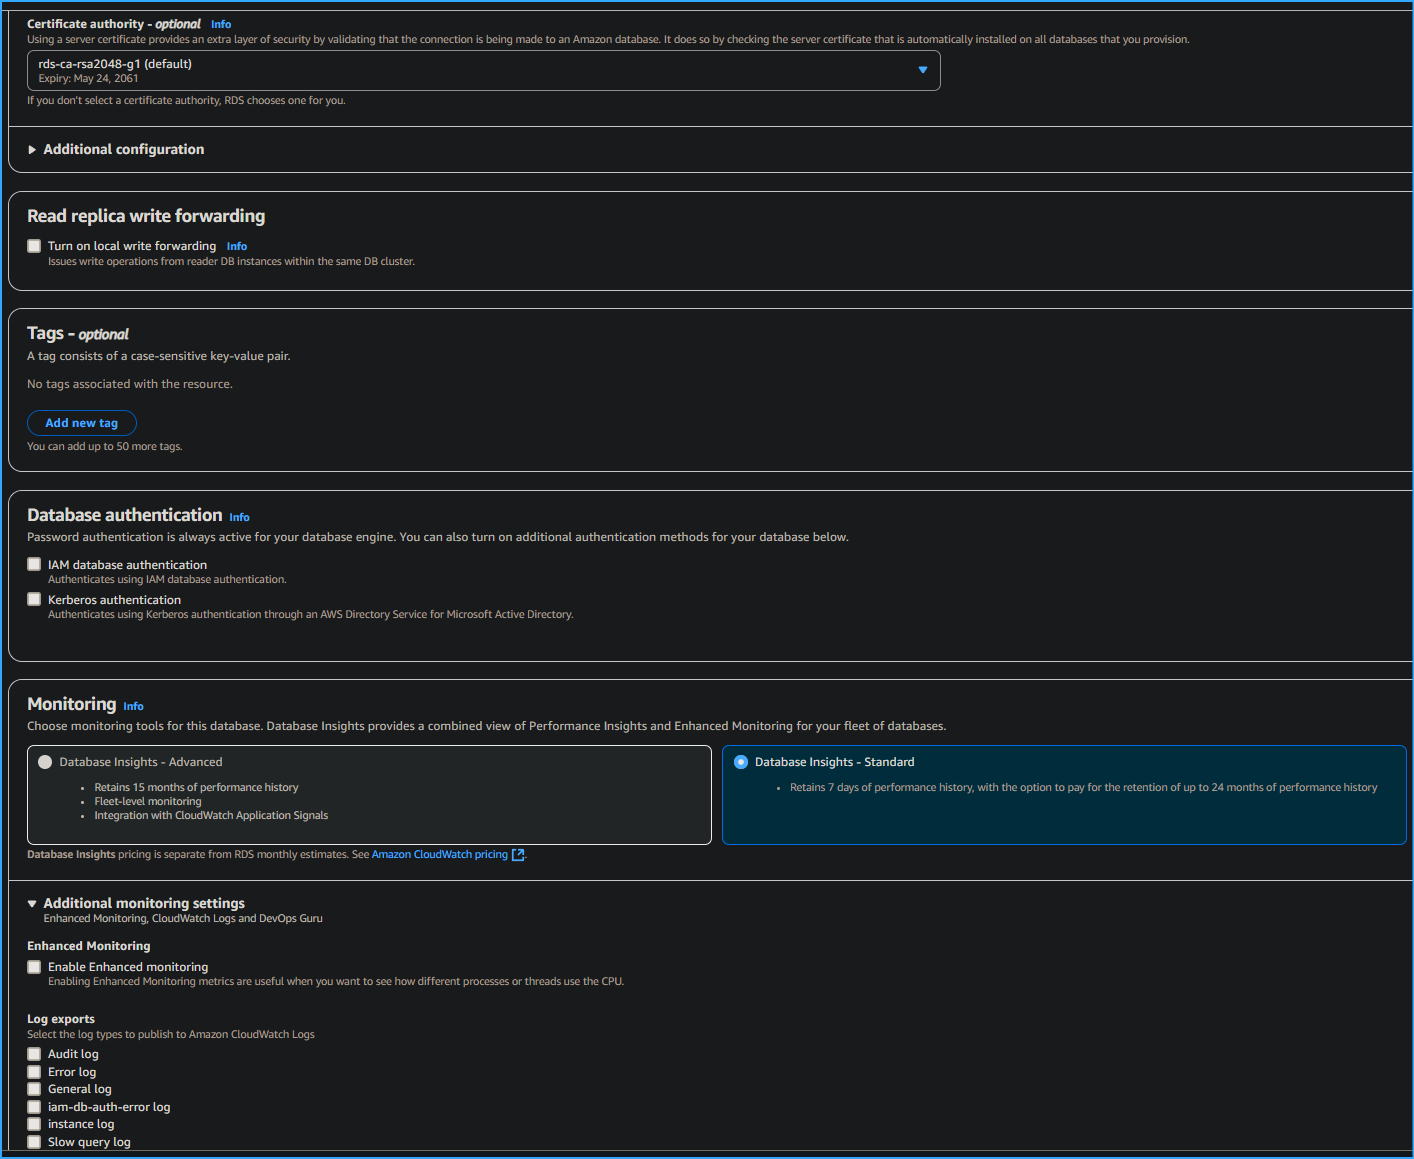This screenshot has width=1414, height=1159.
Task: Check the Slow query log export option
Action: point(33,1141)
